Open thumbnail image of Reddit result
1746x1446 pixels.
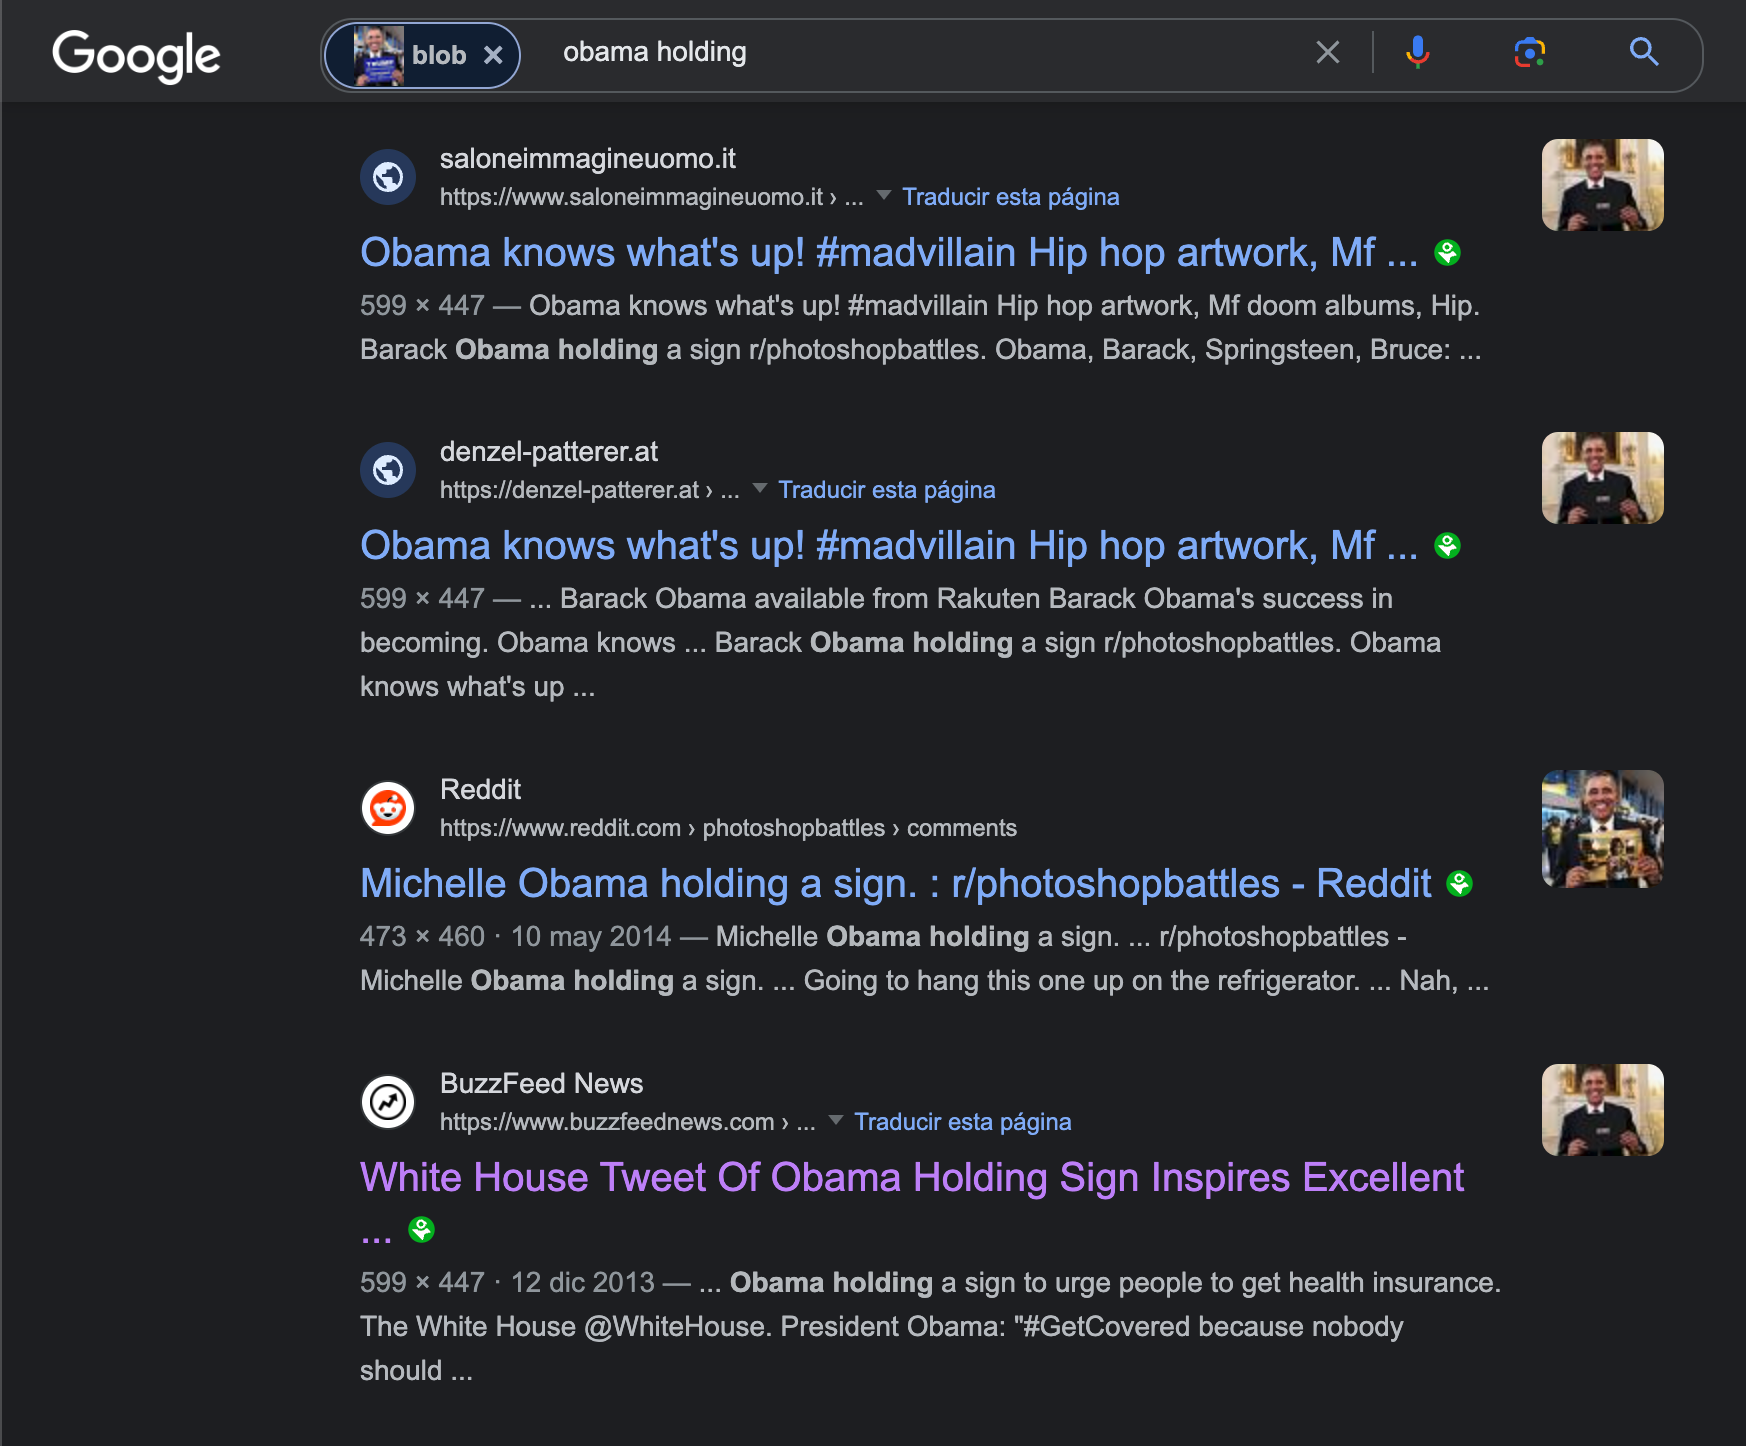point(1602,829)
